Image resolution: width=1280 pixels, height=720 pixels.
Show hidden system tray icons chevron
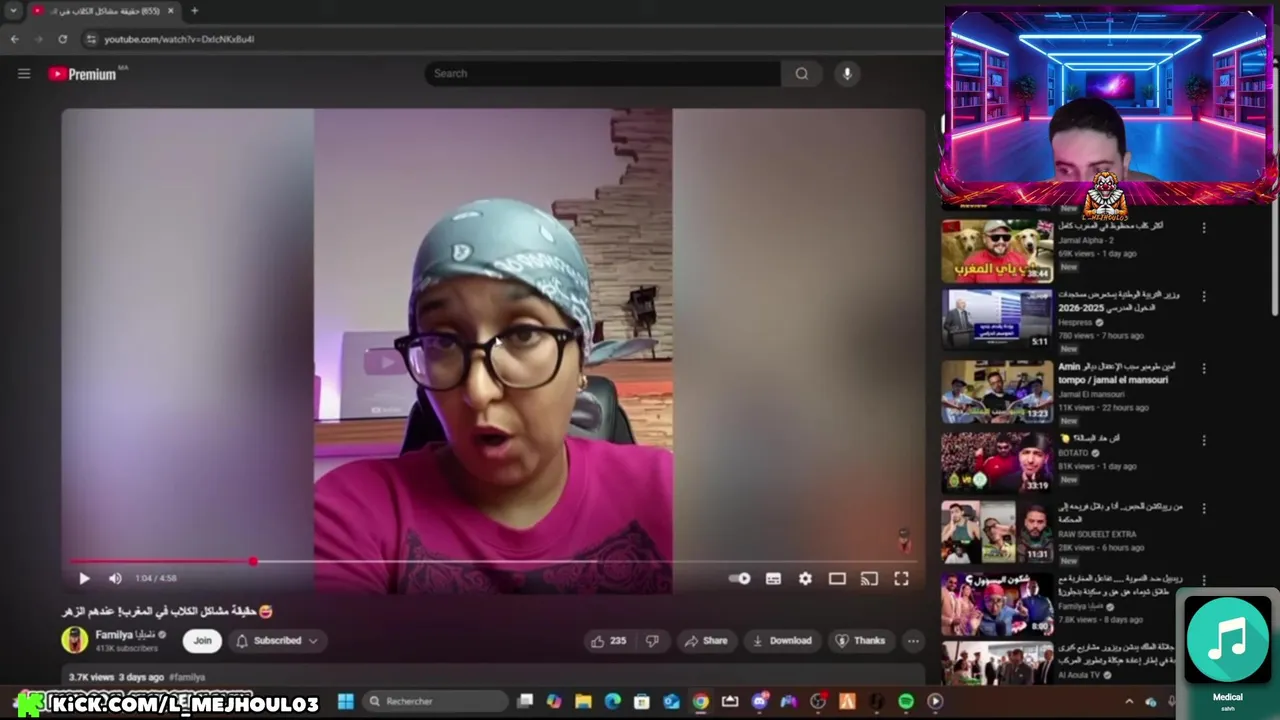(1129, 701)
